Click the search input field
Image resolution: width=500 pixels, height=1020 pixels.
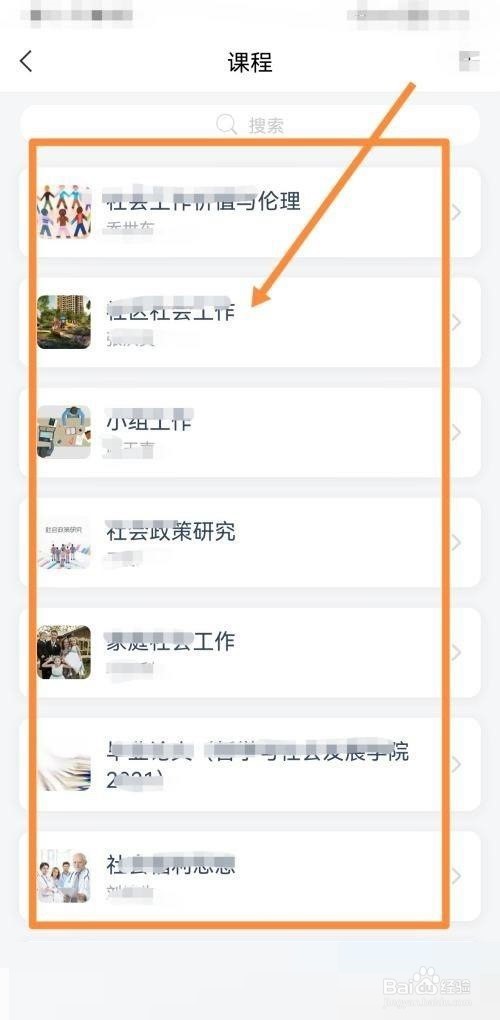point(250,124)
